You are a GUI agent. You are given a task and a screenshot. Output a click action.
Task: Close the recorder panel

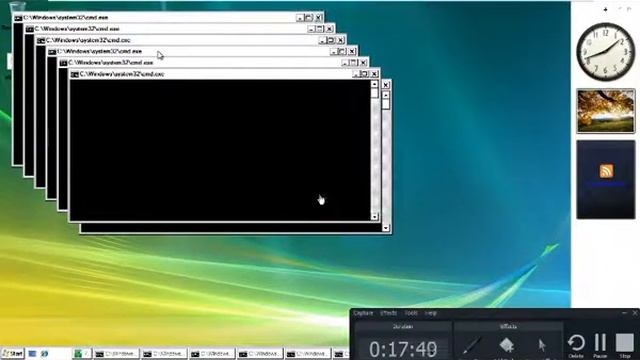pyautogui.click(x=635, y=313)
